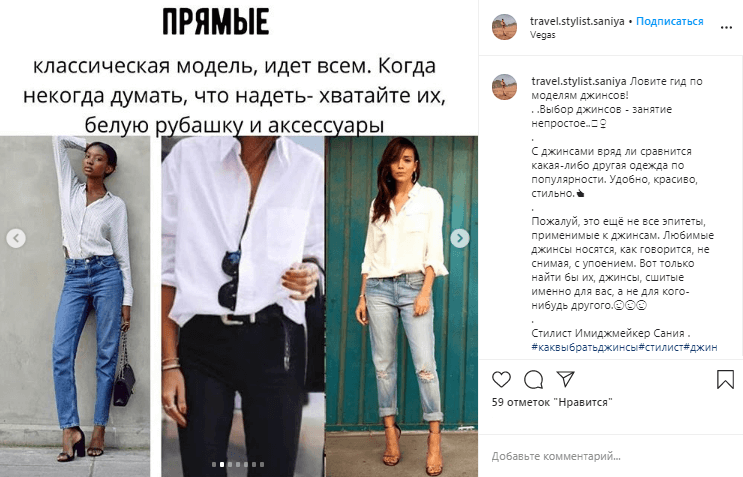Focus the Добавьте комментарий input field
The width and height of the screenshot is (743, 477).
coord(611,456)
